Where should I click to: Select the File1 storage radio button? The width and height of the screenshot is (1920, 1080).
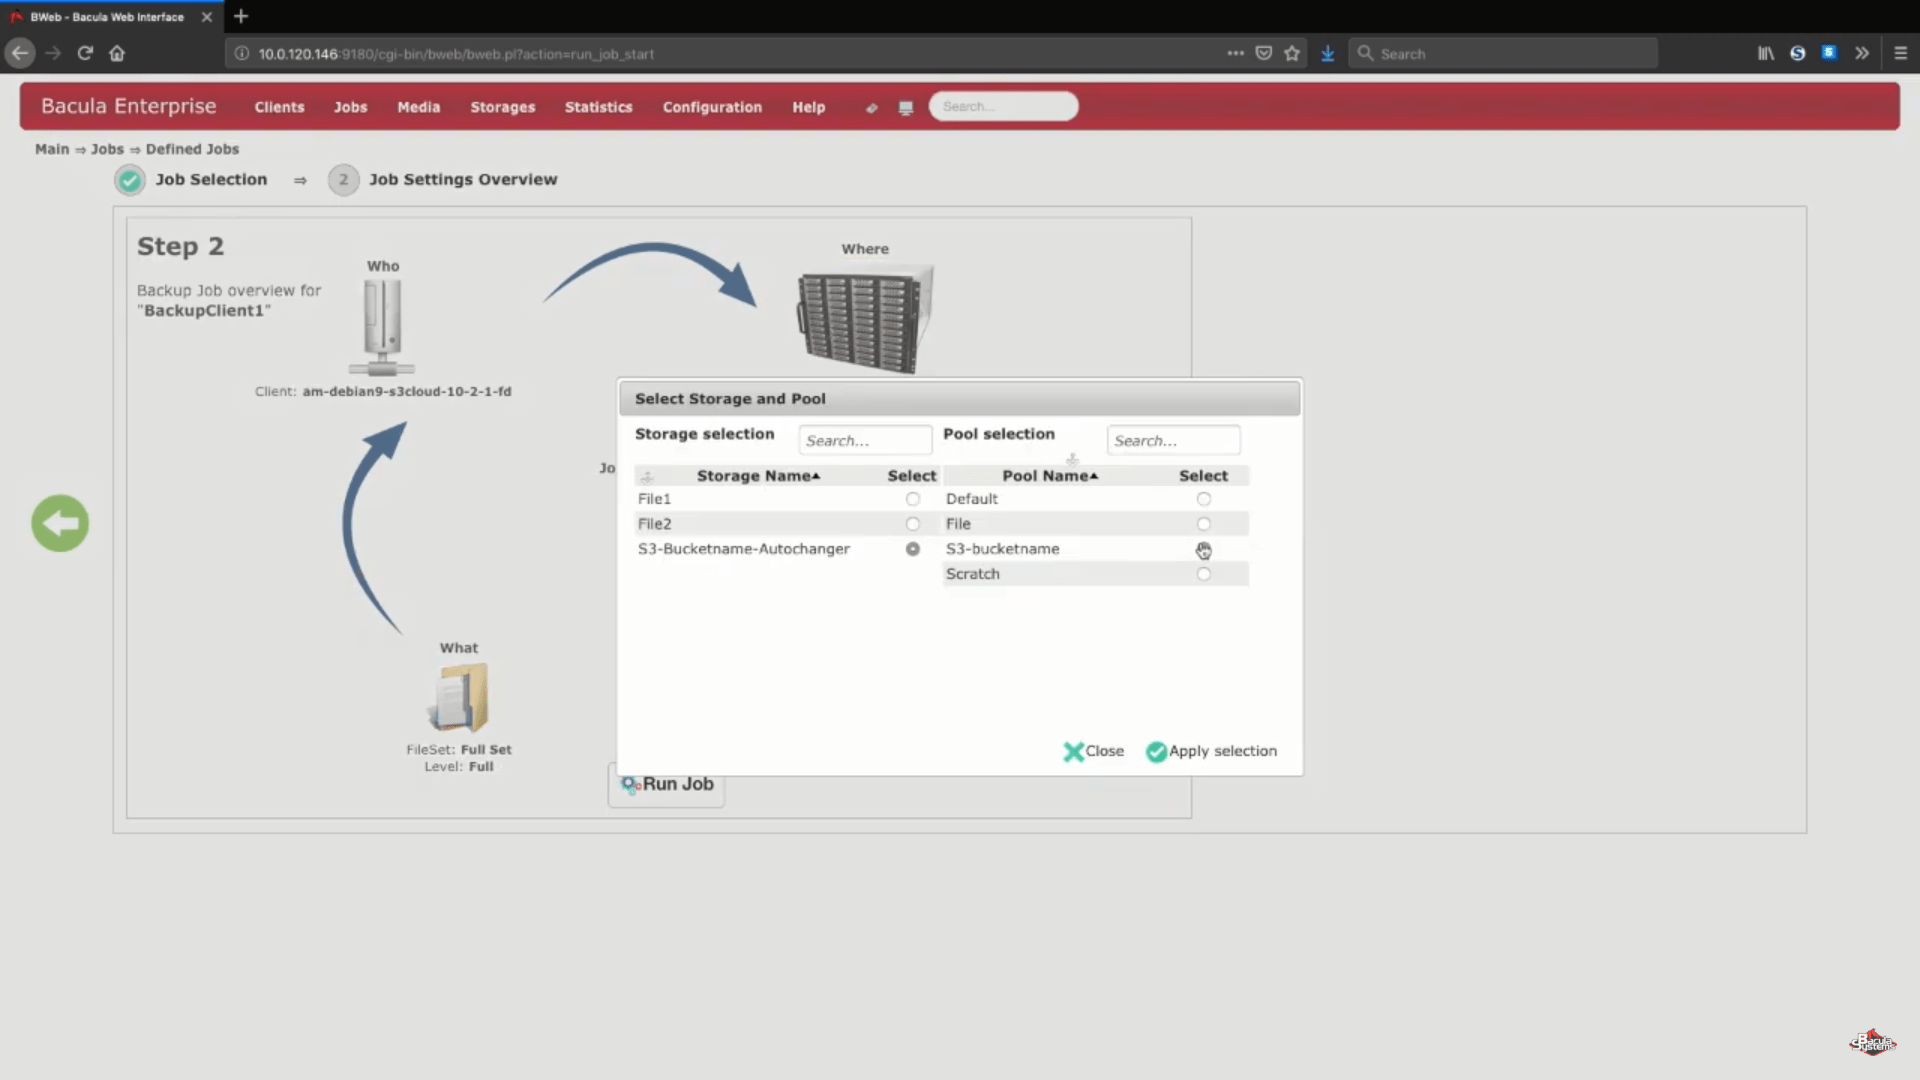pos(912,499)
